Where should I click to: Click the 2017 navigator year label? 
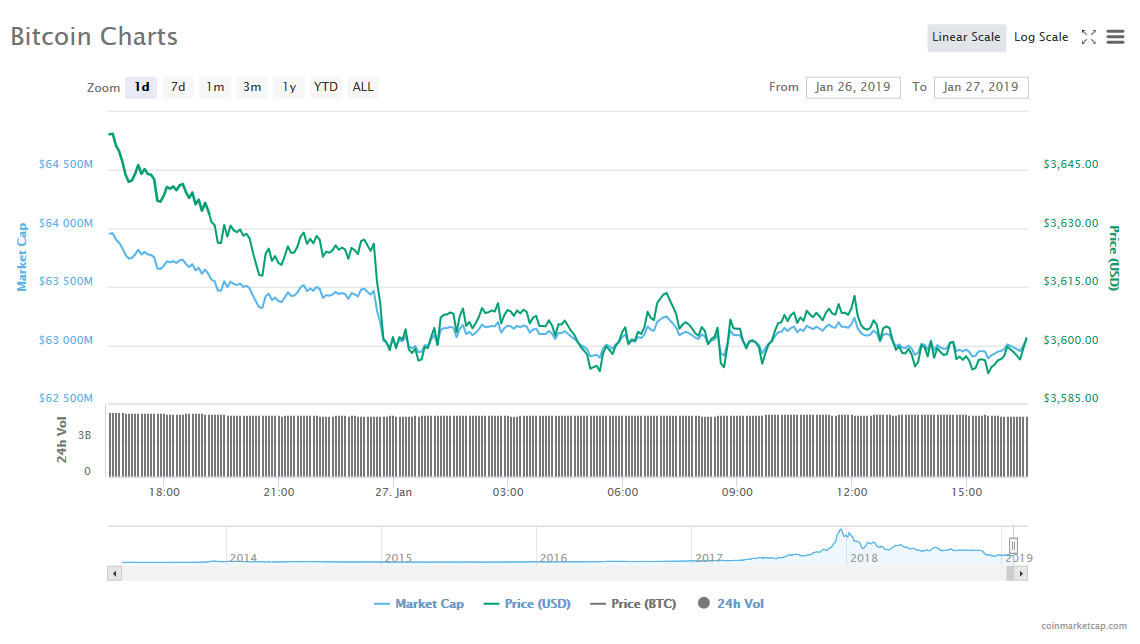coord(709,558)
